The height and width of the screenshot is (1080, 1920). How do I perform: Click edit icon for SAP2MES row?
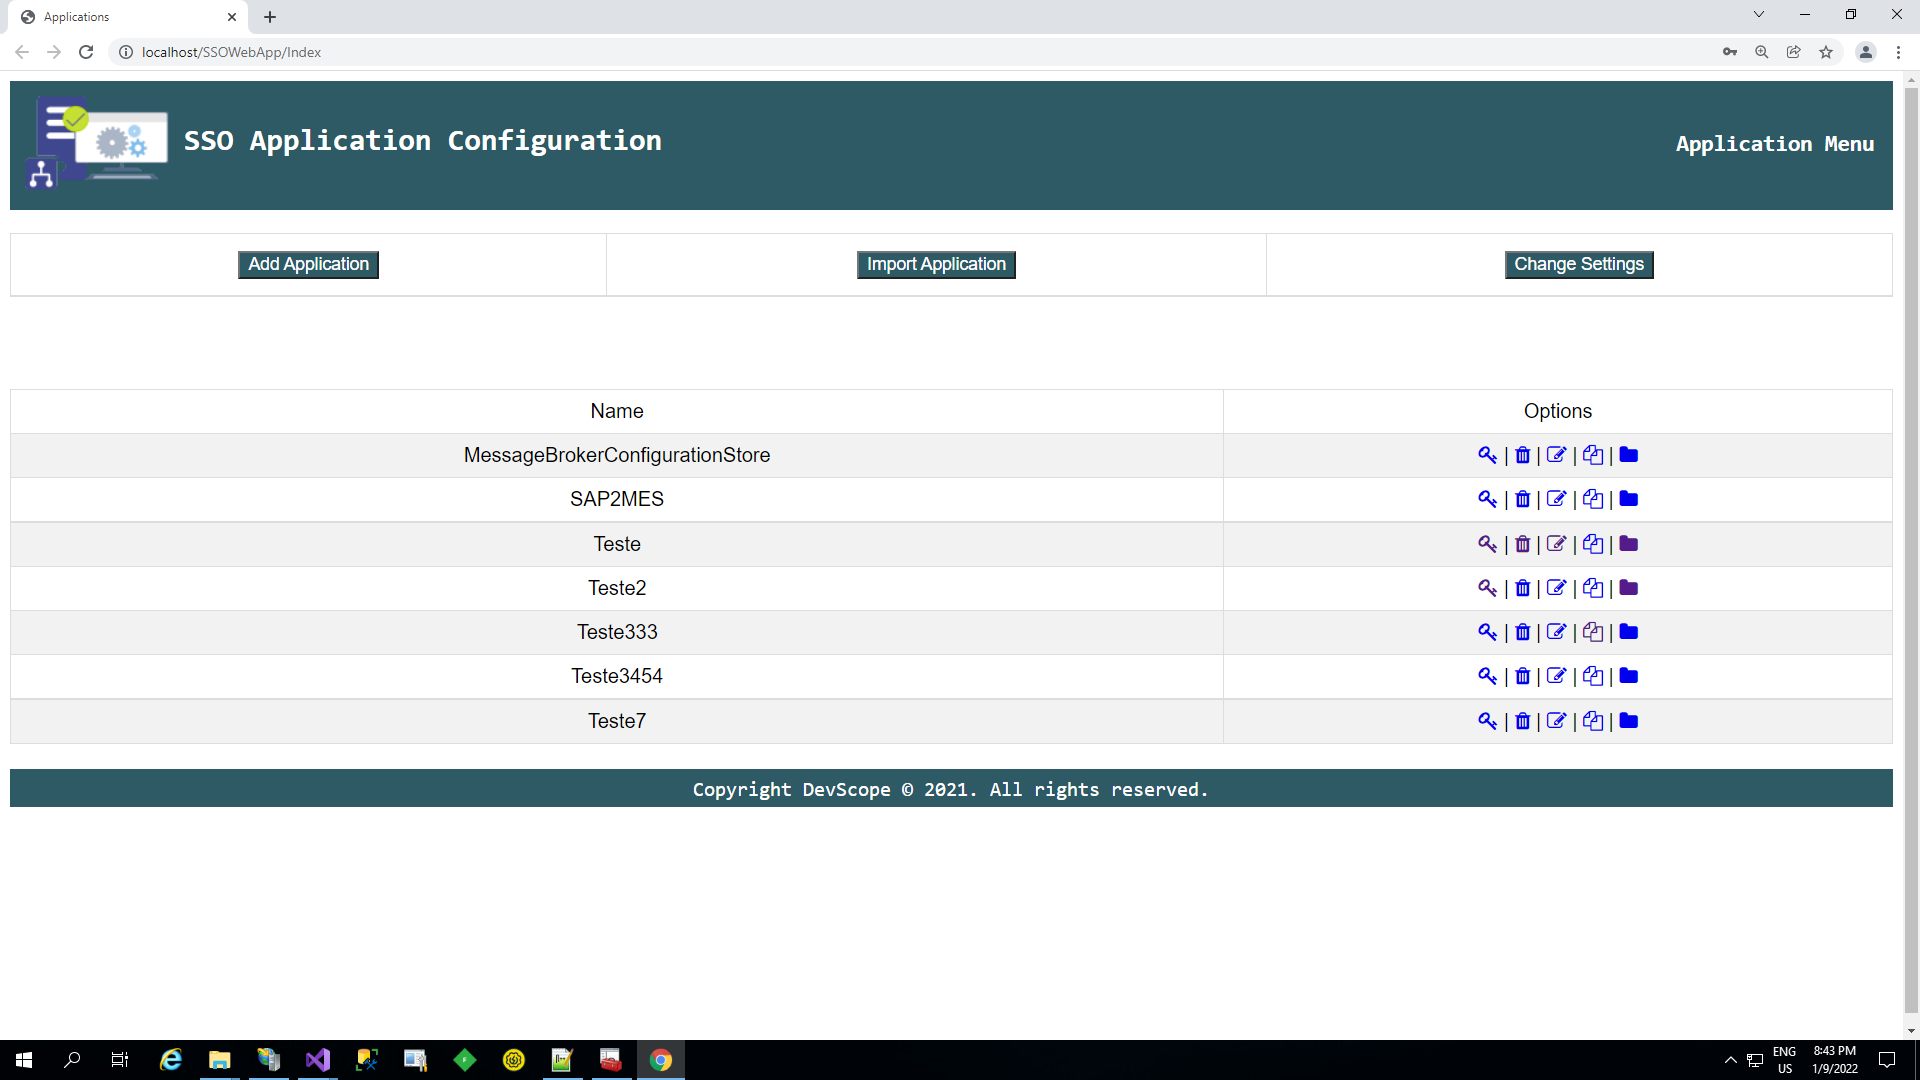click(x=1556, y=499)
